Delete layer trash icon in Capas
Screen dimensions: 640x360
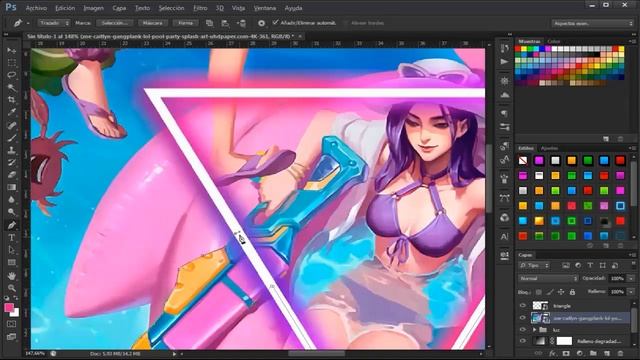(620, 353)
